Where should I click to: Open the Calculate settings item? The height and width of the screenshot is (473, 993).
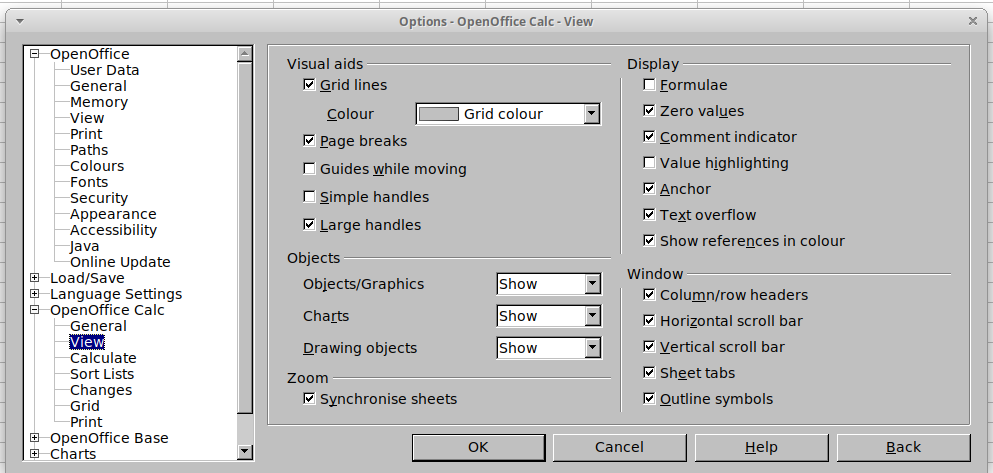(x=103, y=358)
